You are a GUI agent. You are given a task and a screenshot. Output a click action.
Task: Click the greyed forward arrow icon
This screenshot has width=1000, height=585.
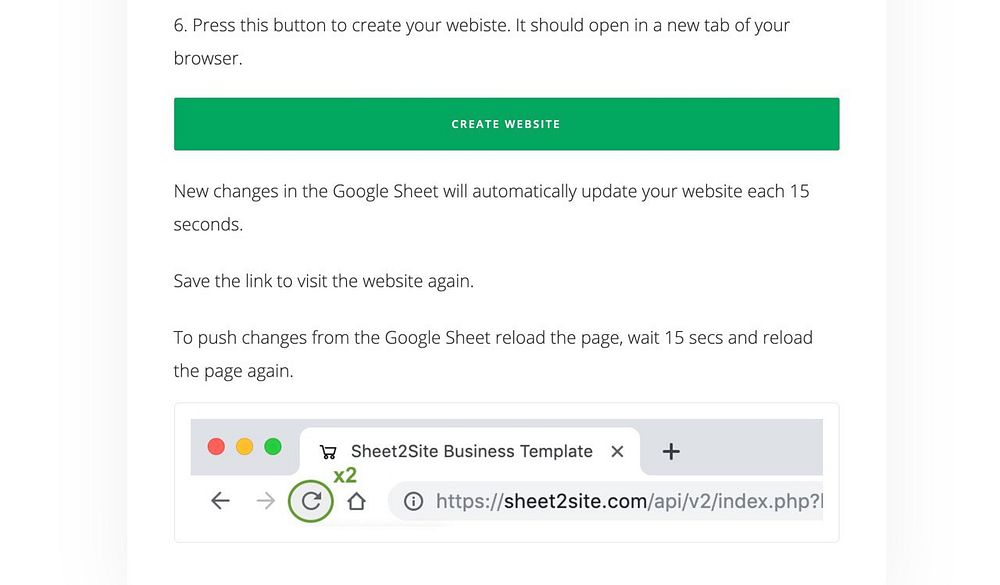tap(265, 501)
